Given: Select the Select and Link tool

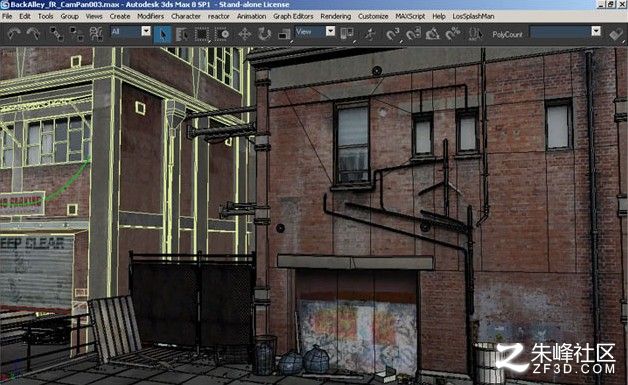Looking at the screenshot, I should click(x=56, y=34).
